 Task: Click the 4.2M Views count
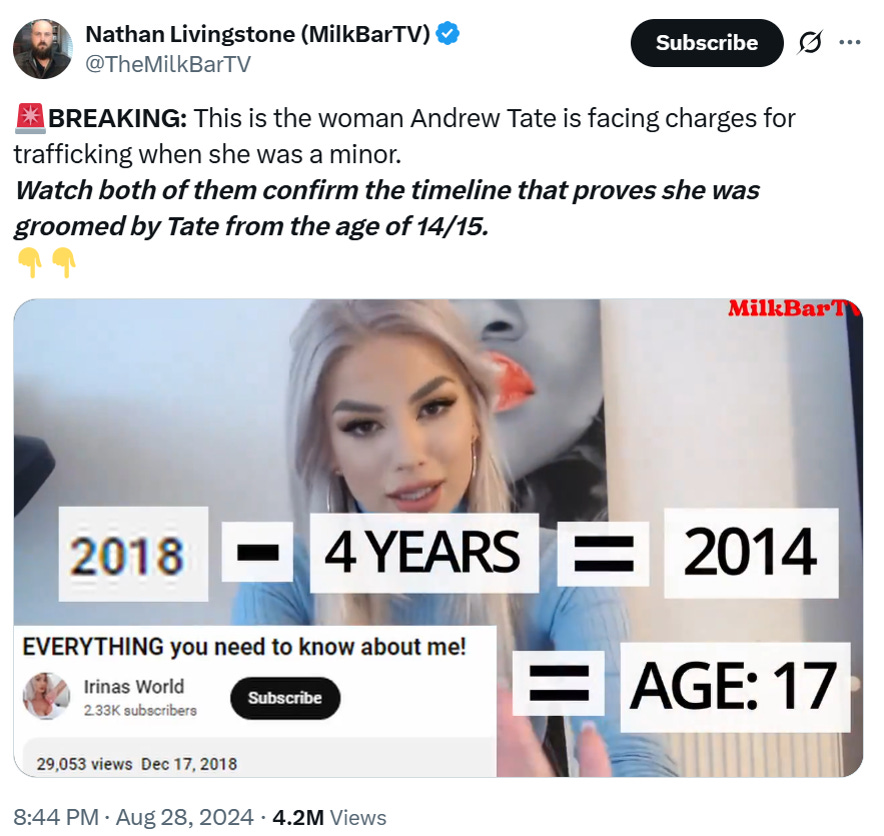[329, 817]
